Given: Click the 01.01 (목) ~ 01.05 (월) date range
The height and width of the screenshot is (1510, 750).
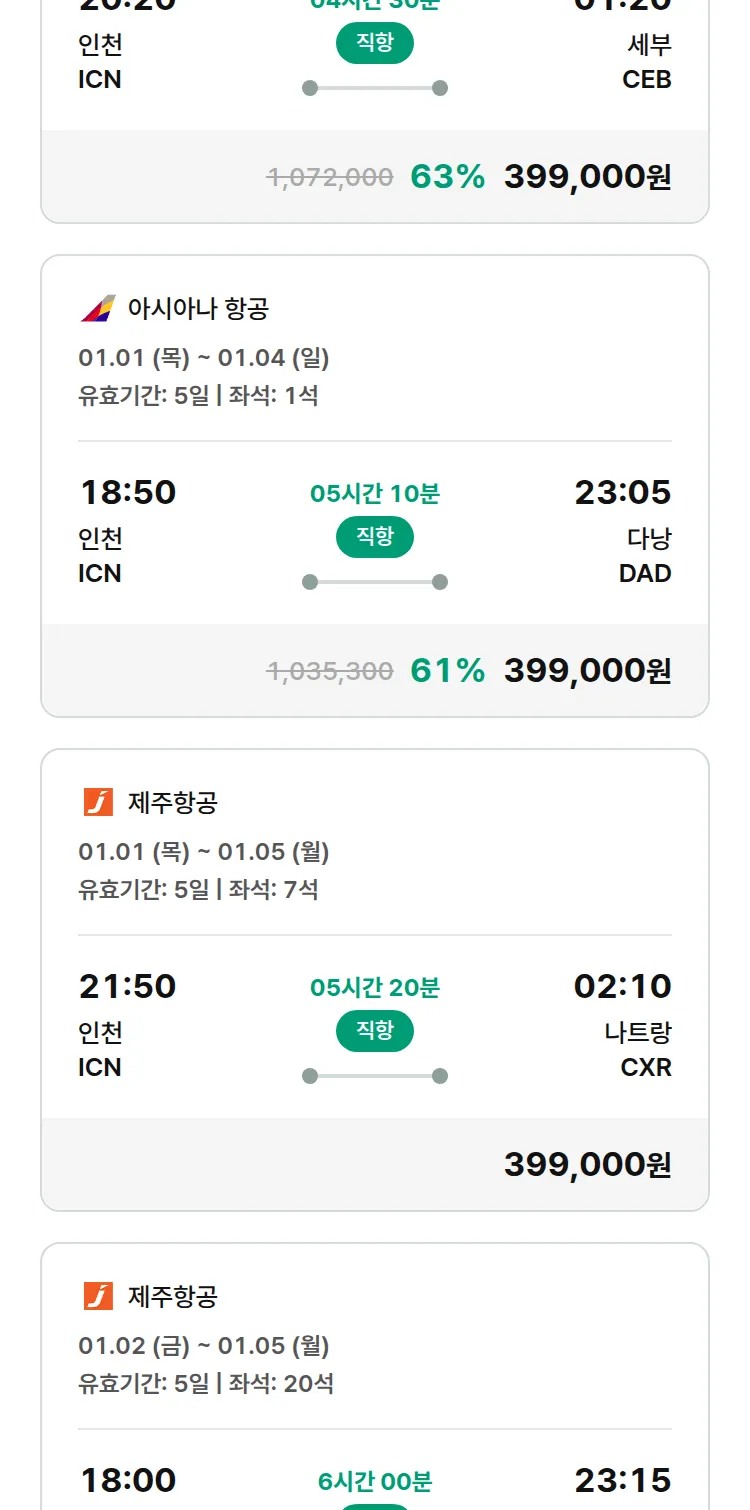Looking at the screenshot, I should click(x=204, y=851).
